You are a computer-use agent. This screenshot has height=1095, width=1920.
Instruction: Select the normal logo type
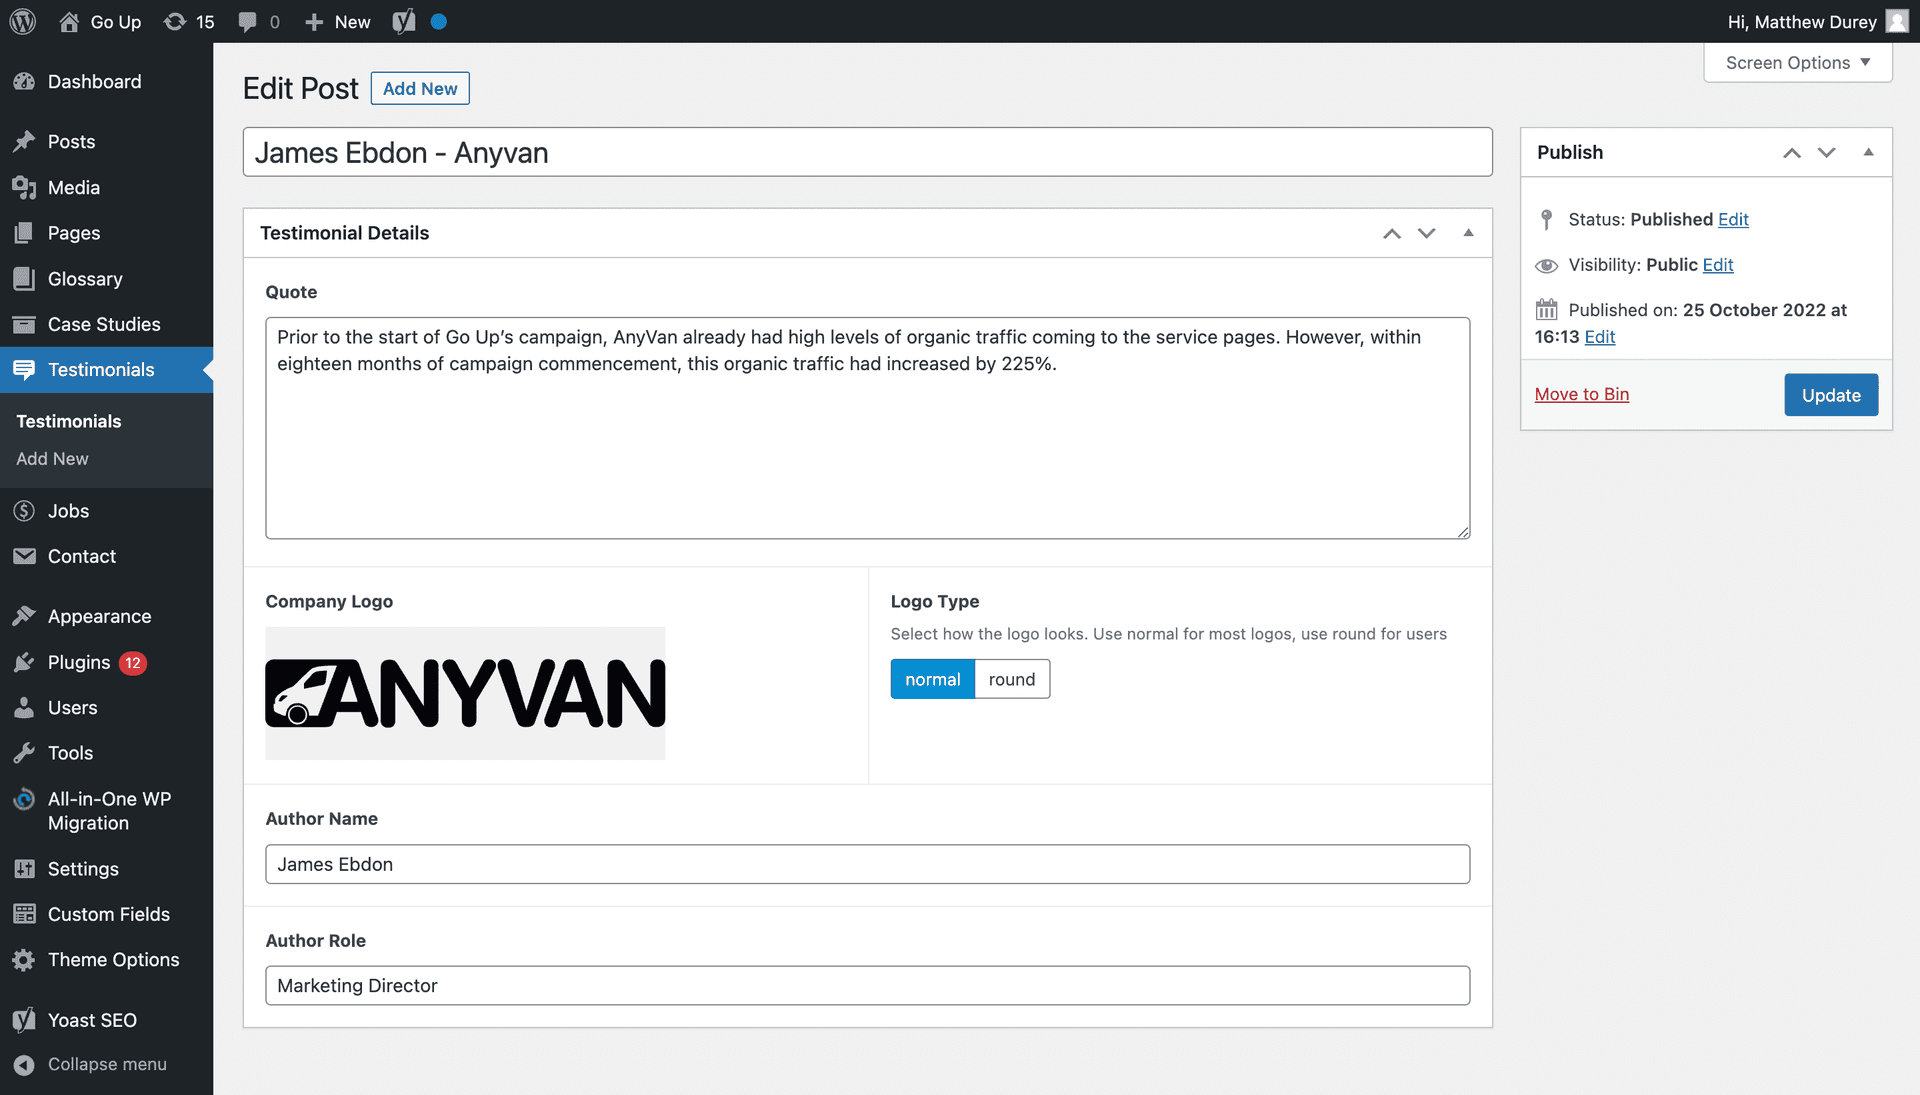932,679
